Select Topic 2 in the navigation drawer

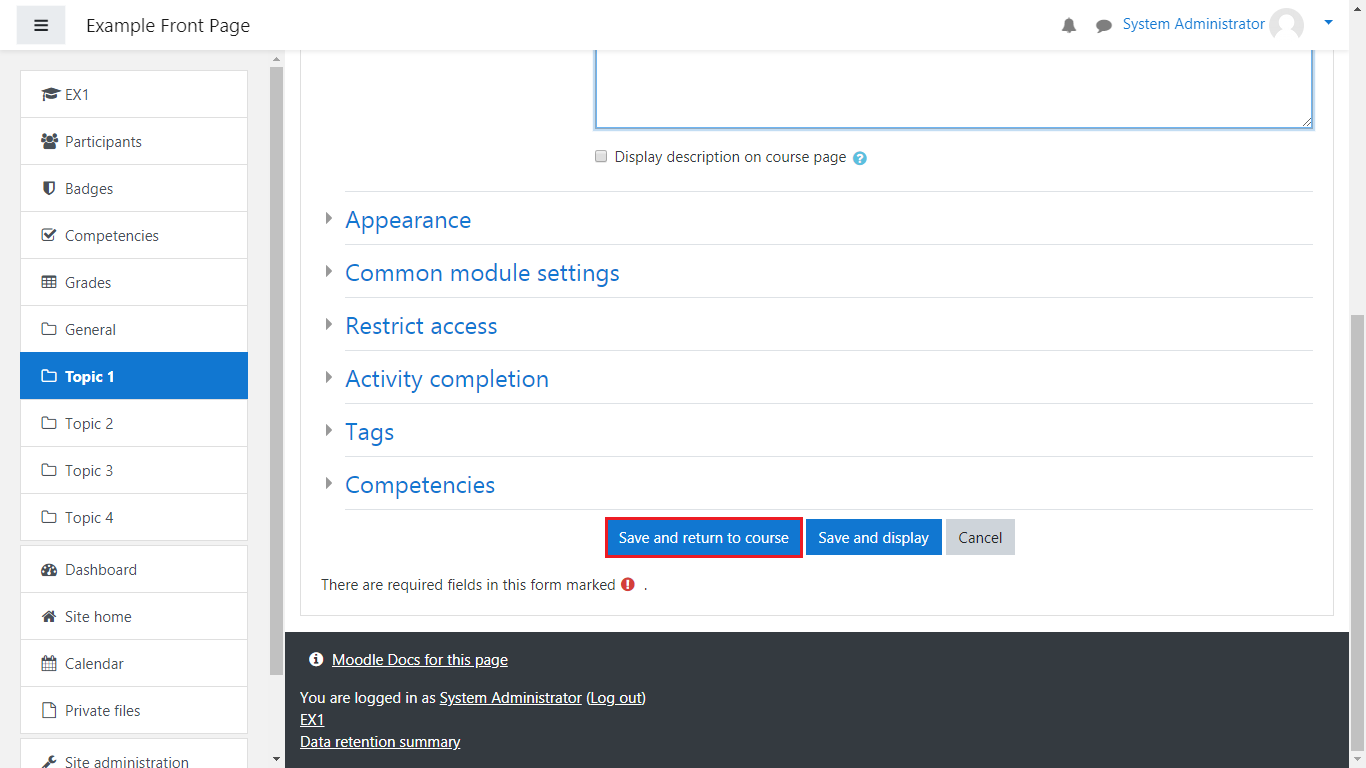point(89,423)
